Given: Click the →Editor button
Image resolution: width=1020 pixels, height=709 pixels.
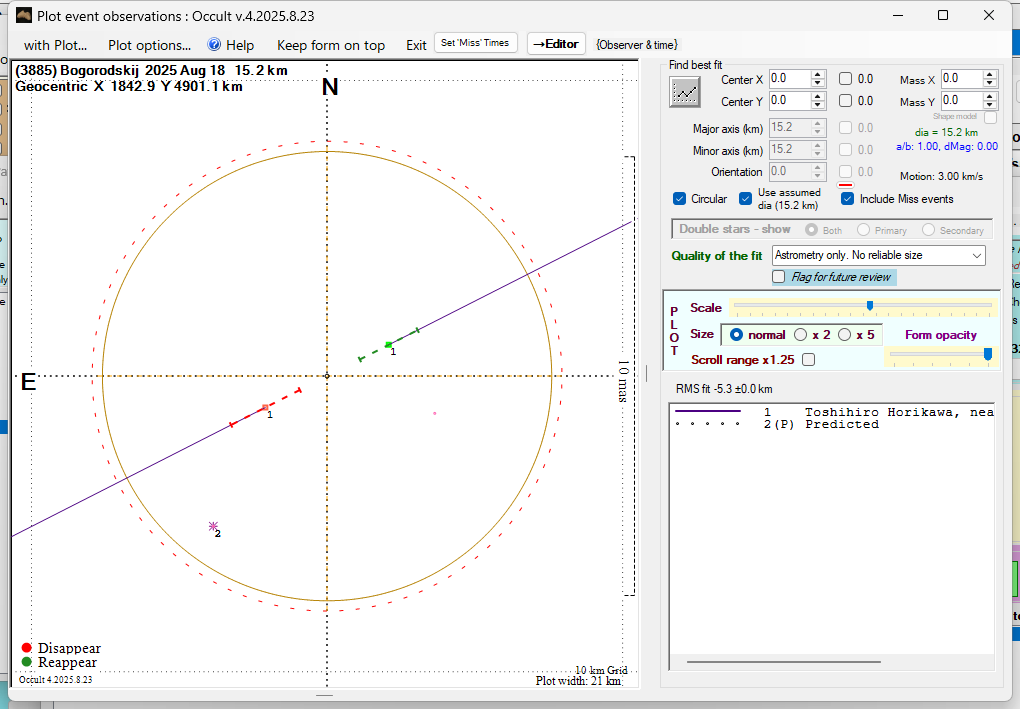Looking at the screenshot, I should (555, 44).
